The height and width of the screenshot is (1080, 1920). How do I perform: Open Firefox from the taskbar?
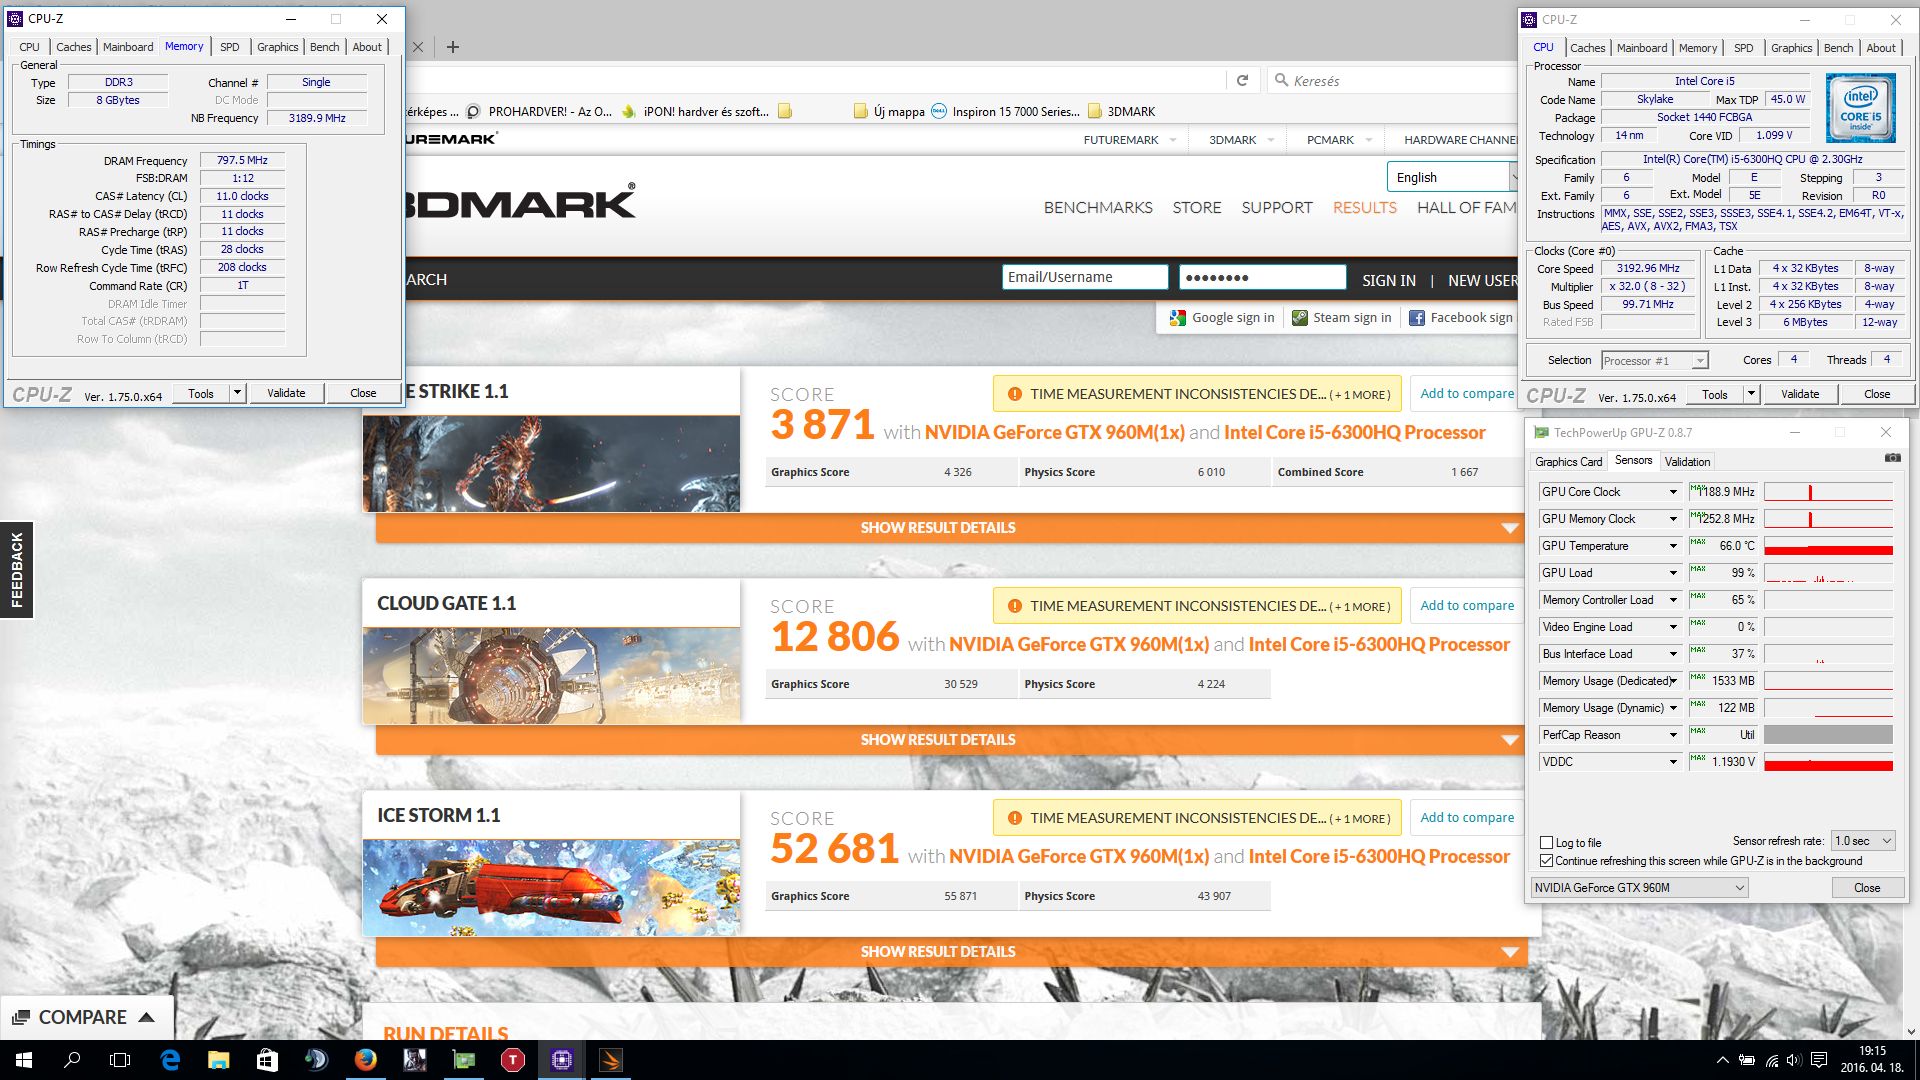366,1060
